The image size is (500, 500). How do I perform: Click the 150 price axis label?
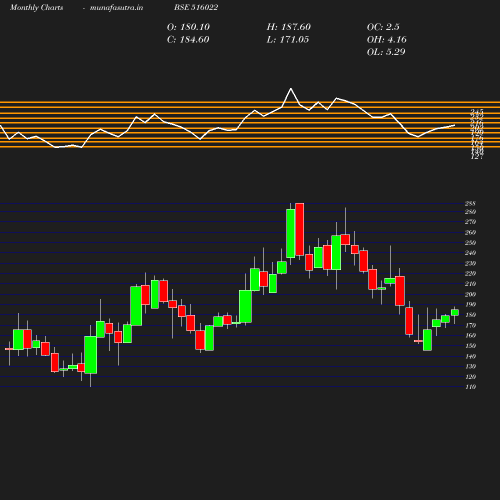tap(470, 346)
